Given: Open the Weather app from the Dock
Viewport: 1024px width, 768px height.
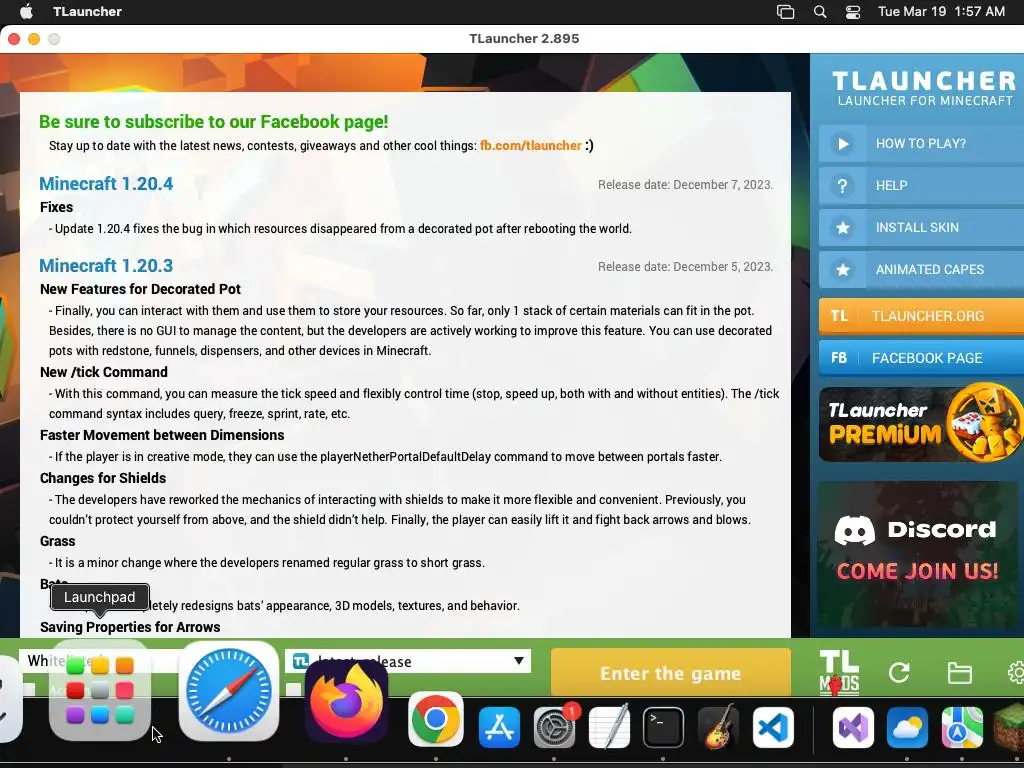Looking at the screenshot, I should [x=908, y=727].
